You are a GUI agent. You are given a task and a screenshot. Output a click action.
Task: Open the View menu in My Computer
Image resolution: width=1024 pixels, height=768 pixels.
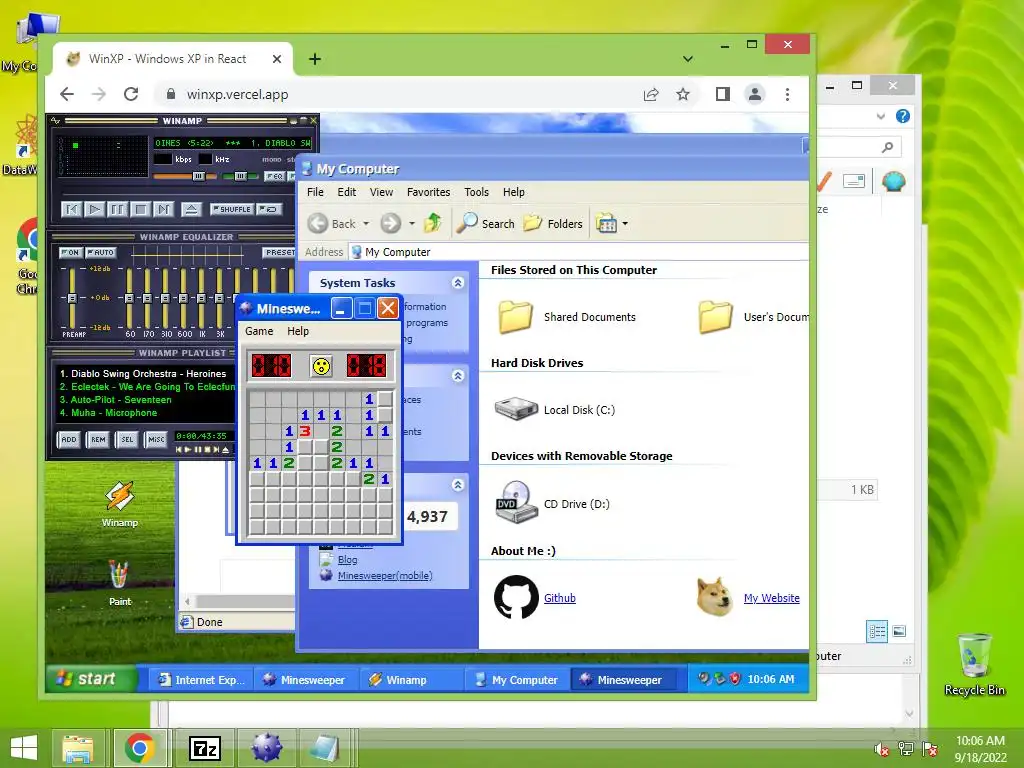pyautogui.click(x=381, y=192)
